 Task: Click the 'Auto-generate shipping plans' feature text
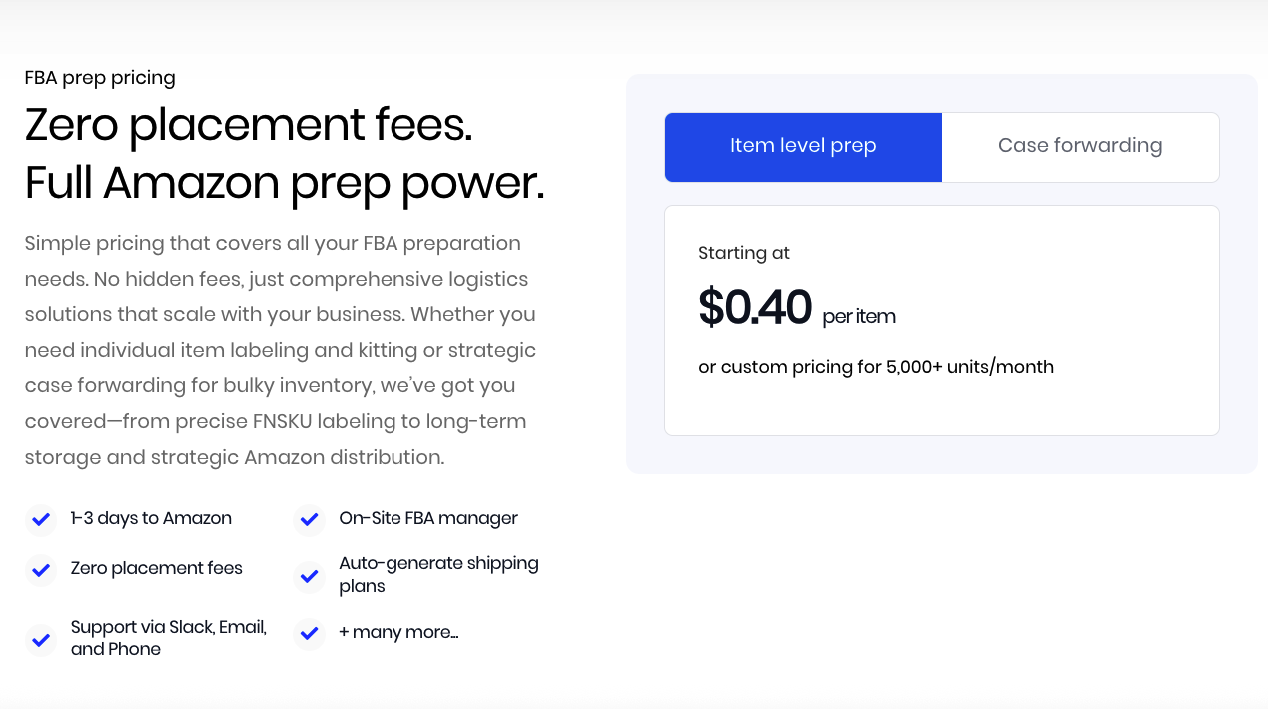[x=438, y=574]
